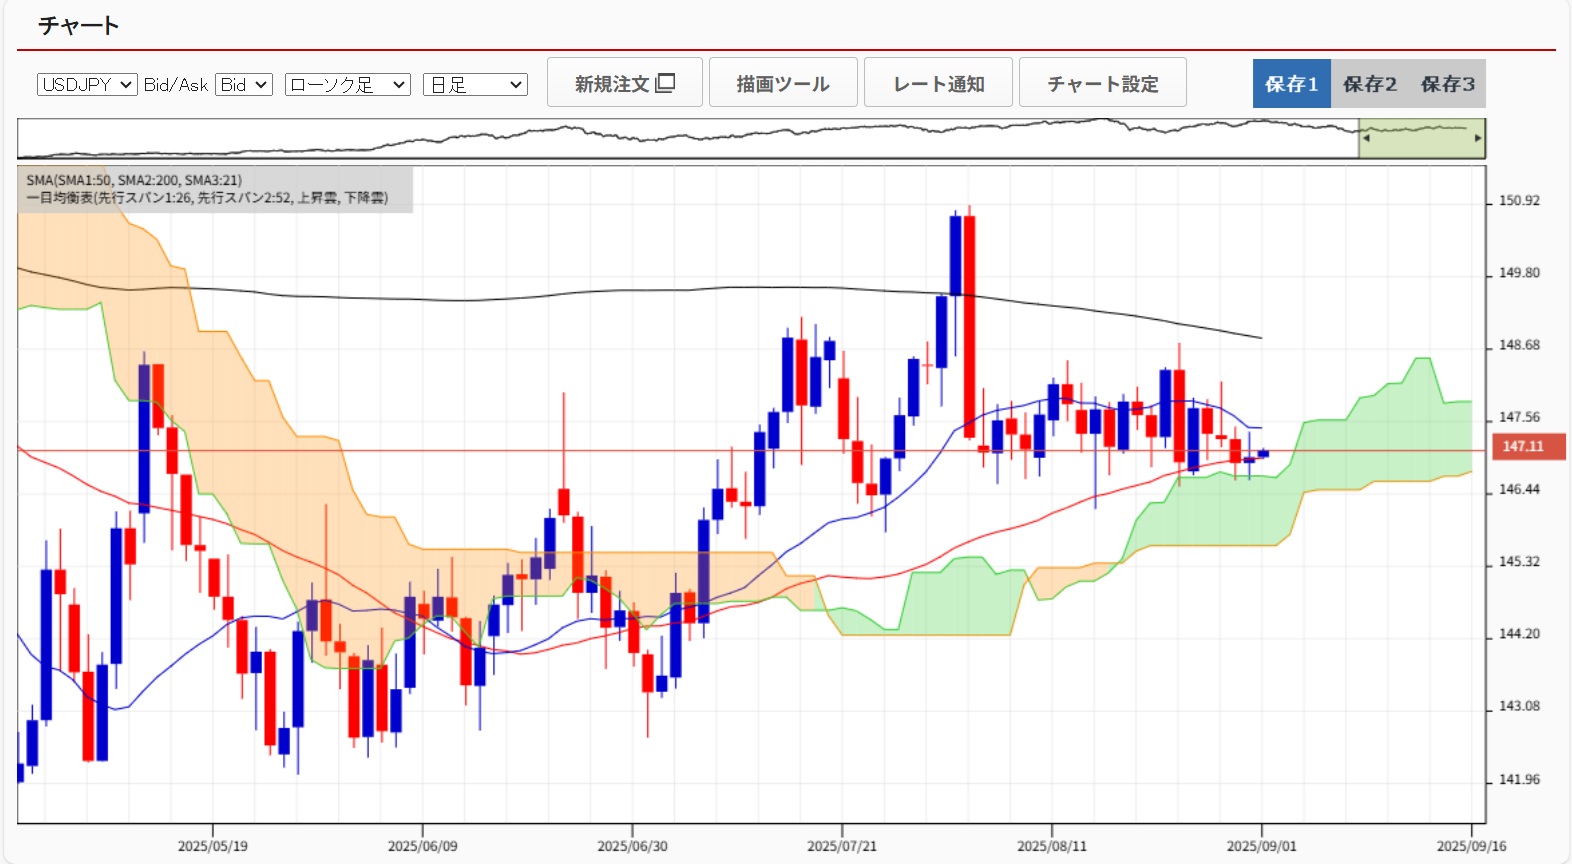Click the SMA indicator legend text
The image size is (1572, 864).
pyautogui.click(x=134, y=180)
